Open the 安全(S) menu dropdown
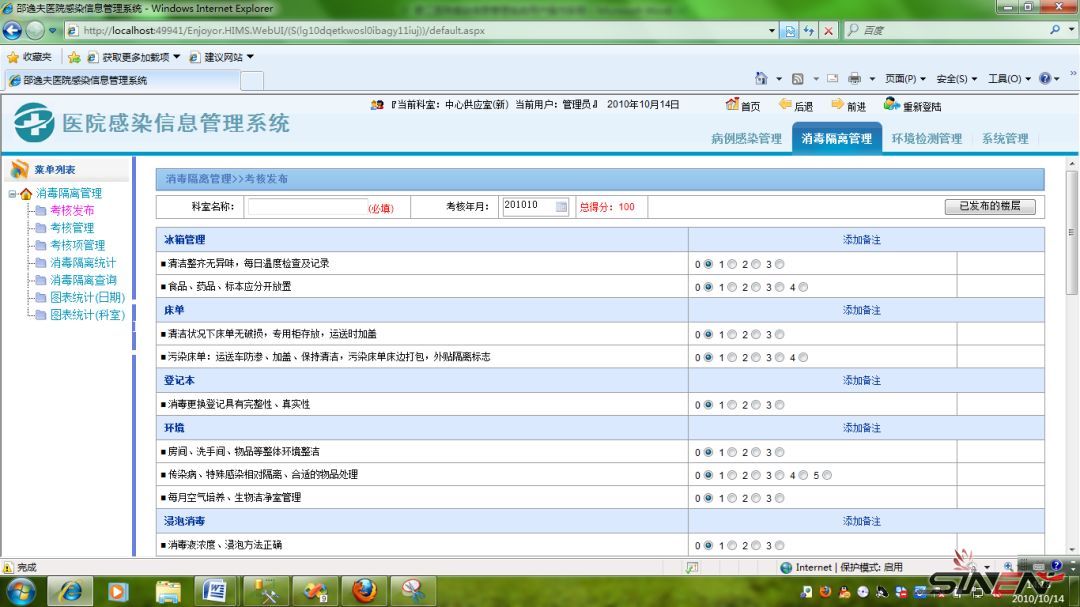 tap(957, 79)
